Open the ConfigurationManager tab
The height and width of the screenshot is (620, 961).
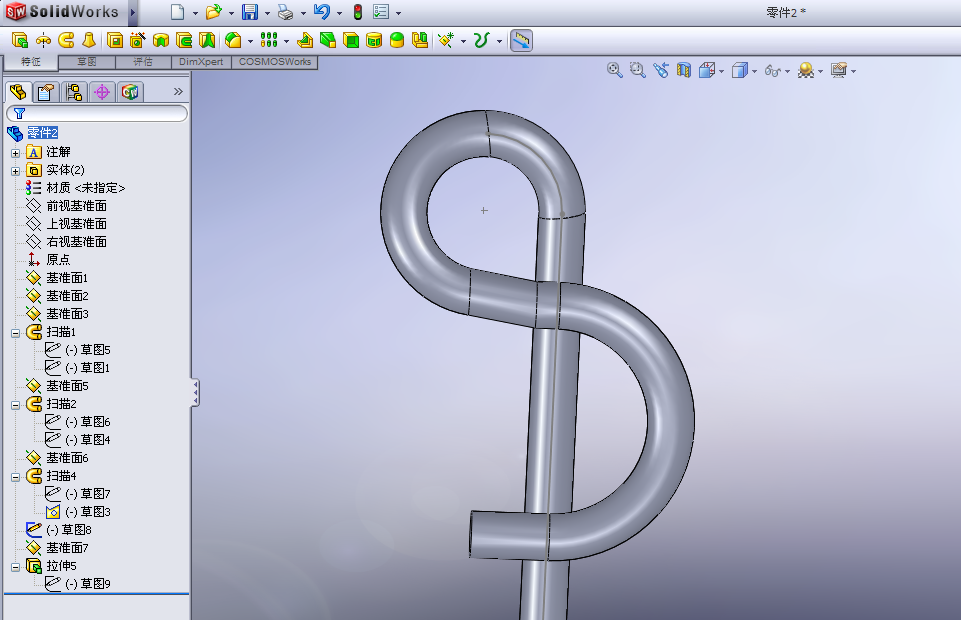[74, 92]
